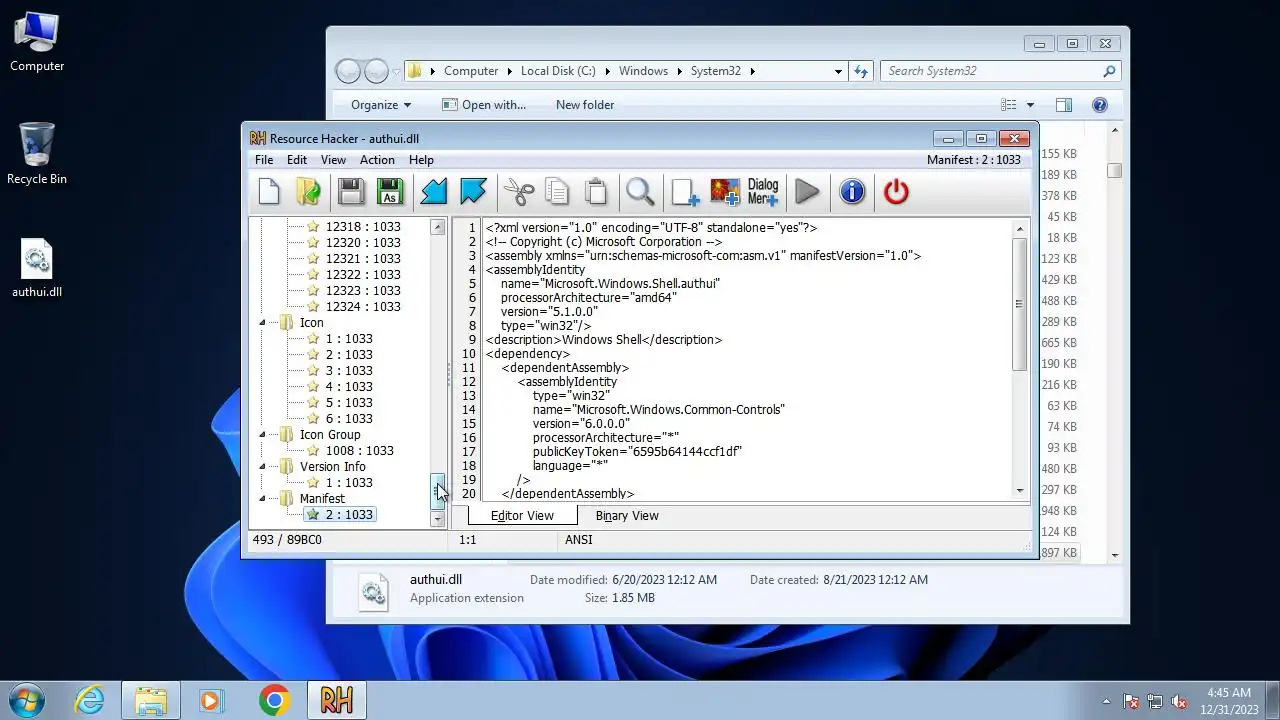Click the editor scrollbar down arrow
This screenshot has height=720, width=1280.
(1020, 491)
